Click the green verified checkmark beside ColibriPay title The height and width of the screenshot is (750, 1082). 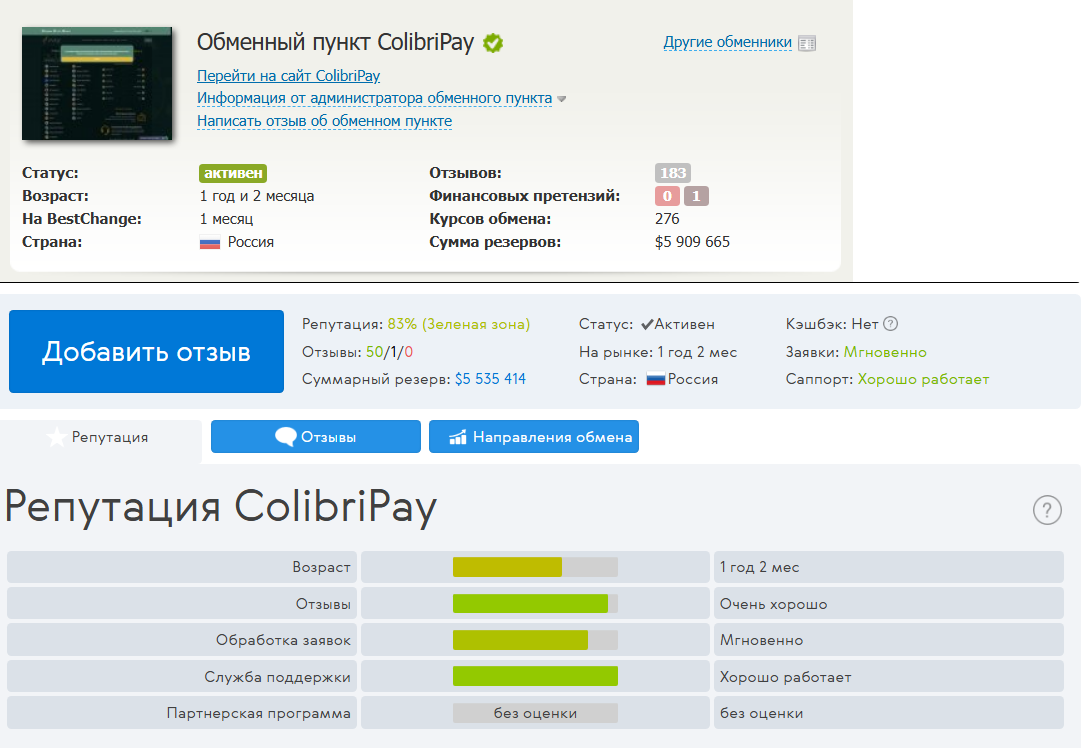493,43
